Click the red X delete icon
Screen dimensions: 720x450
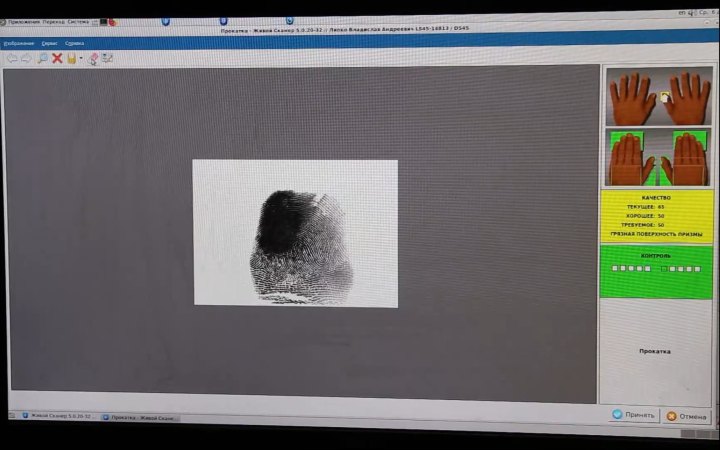[x=57, y=58]
